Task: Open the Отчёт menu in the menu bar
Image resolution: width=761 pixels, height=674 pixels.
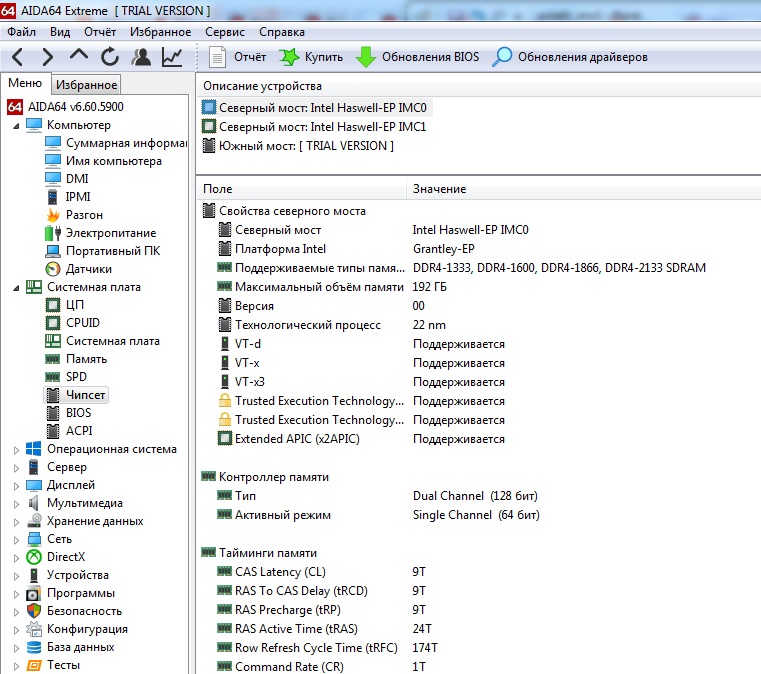Action: (100, 32)
